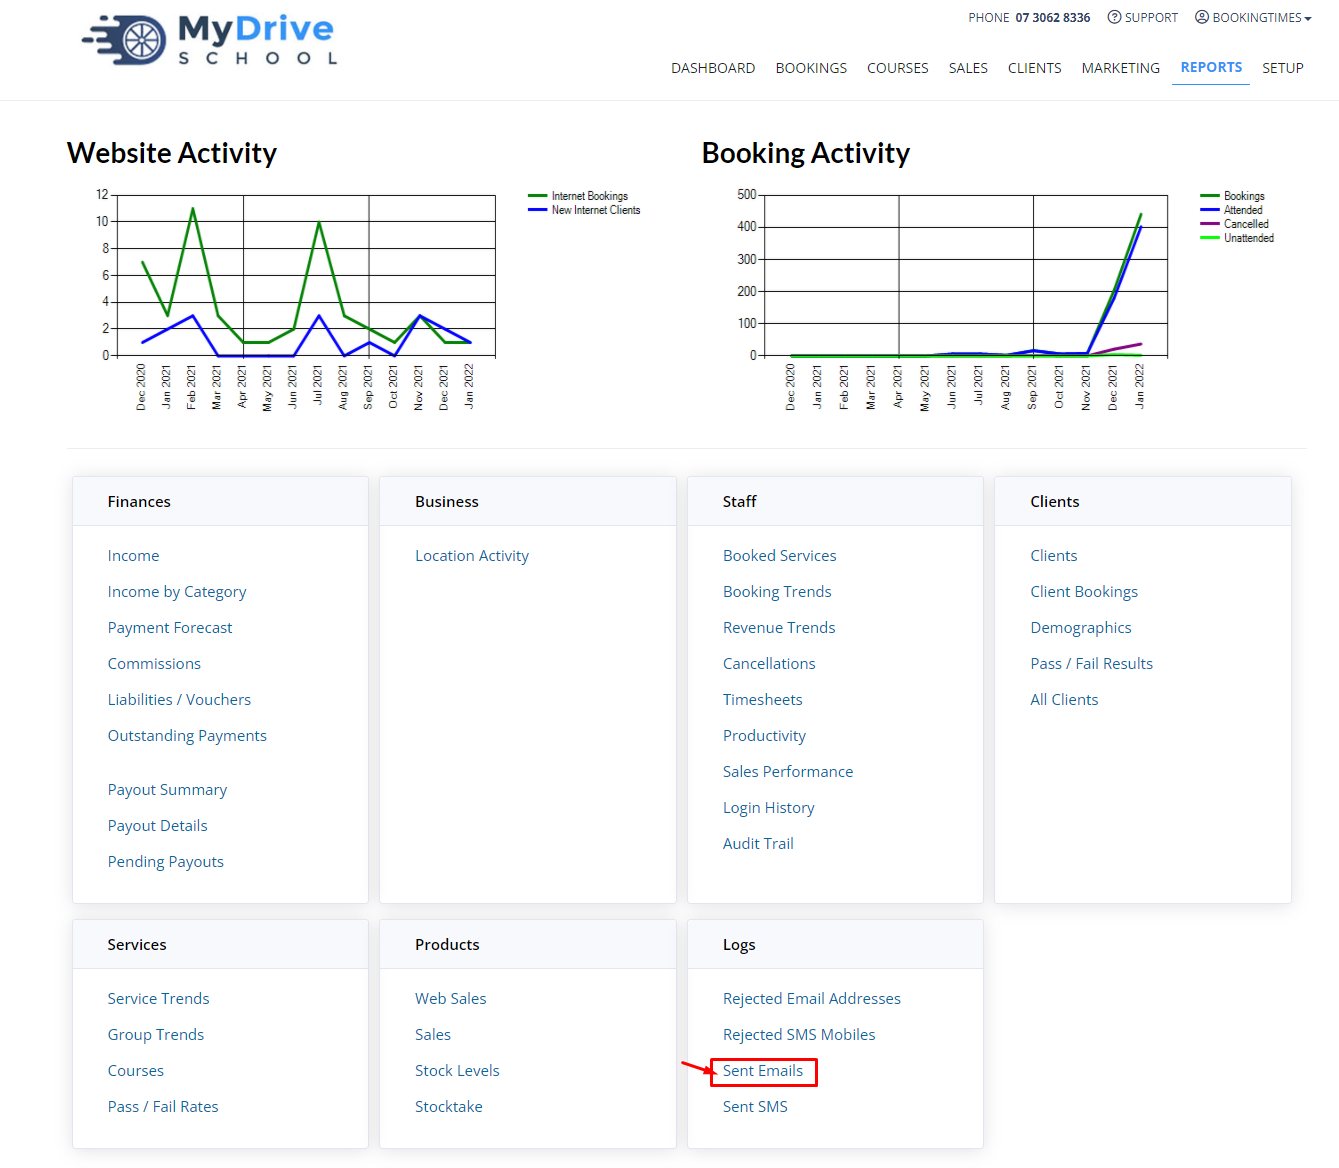Open Booking Trends report
Screen dimensions: 1339x1168
point(777,591)
